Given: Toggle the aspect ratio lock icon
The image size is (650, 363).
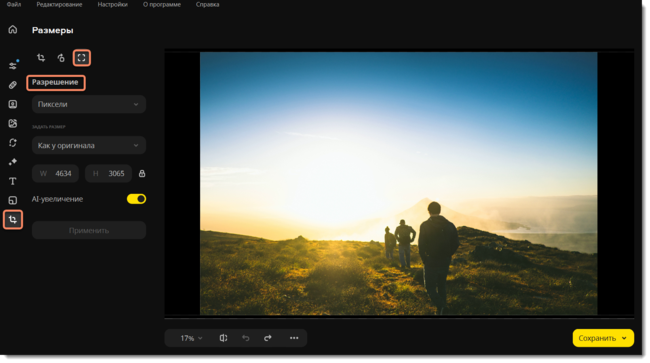Looking at the screenshot, I should [x=142, y=174].
